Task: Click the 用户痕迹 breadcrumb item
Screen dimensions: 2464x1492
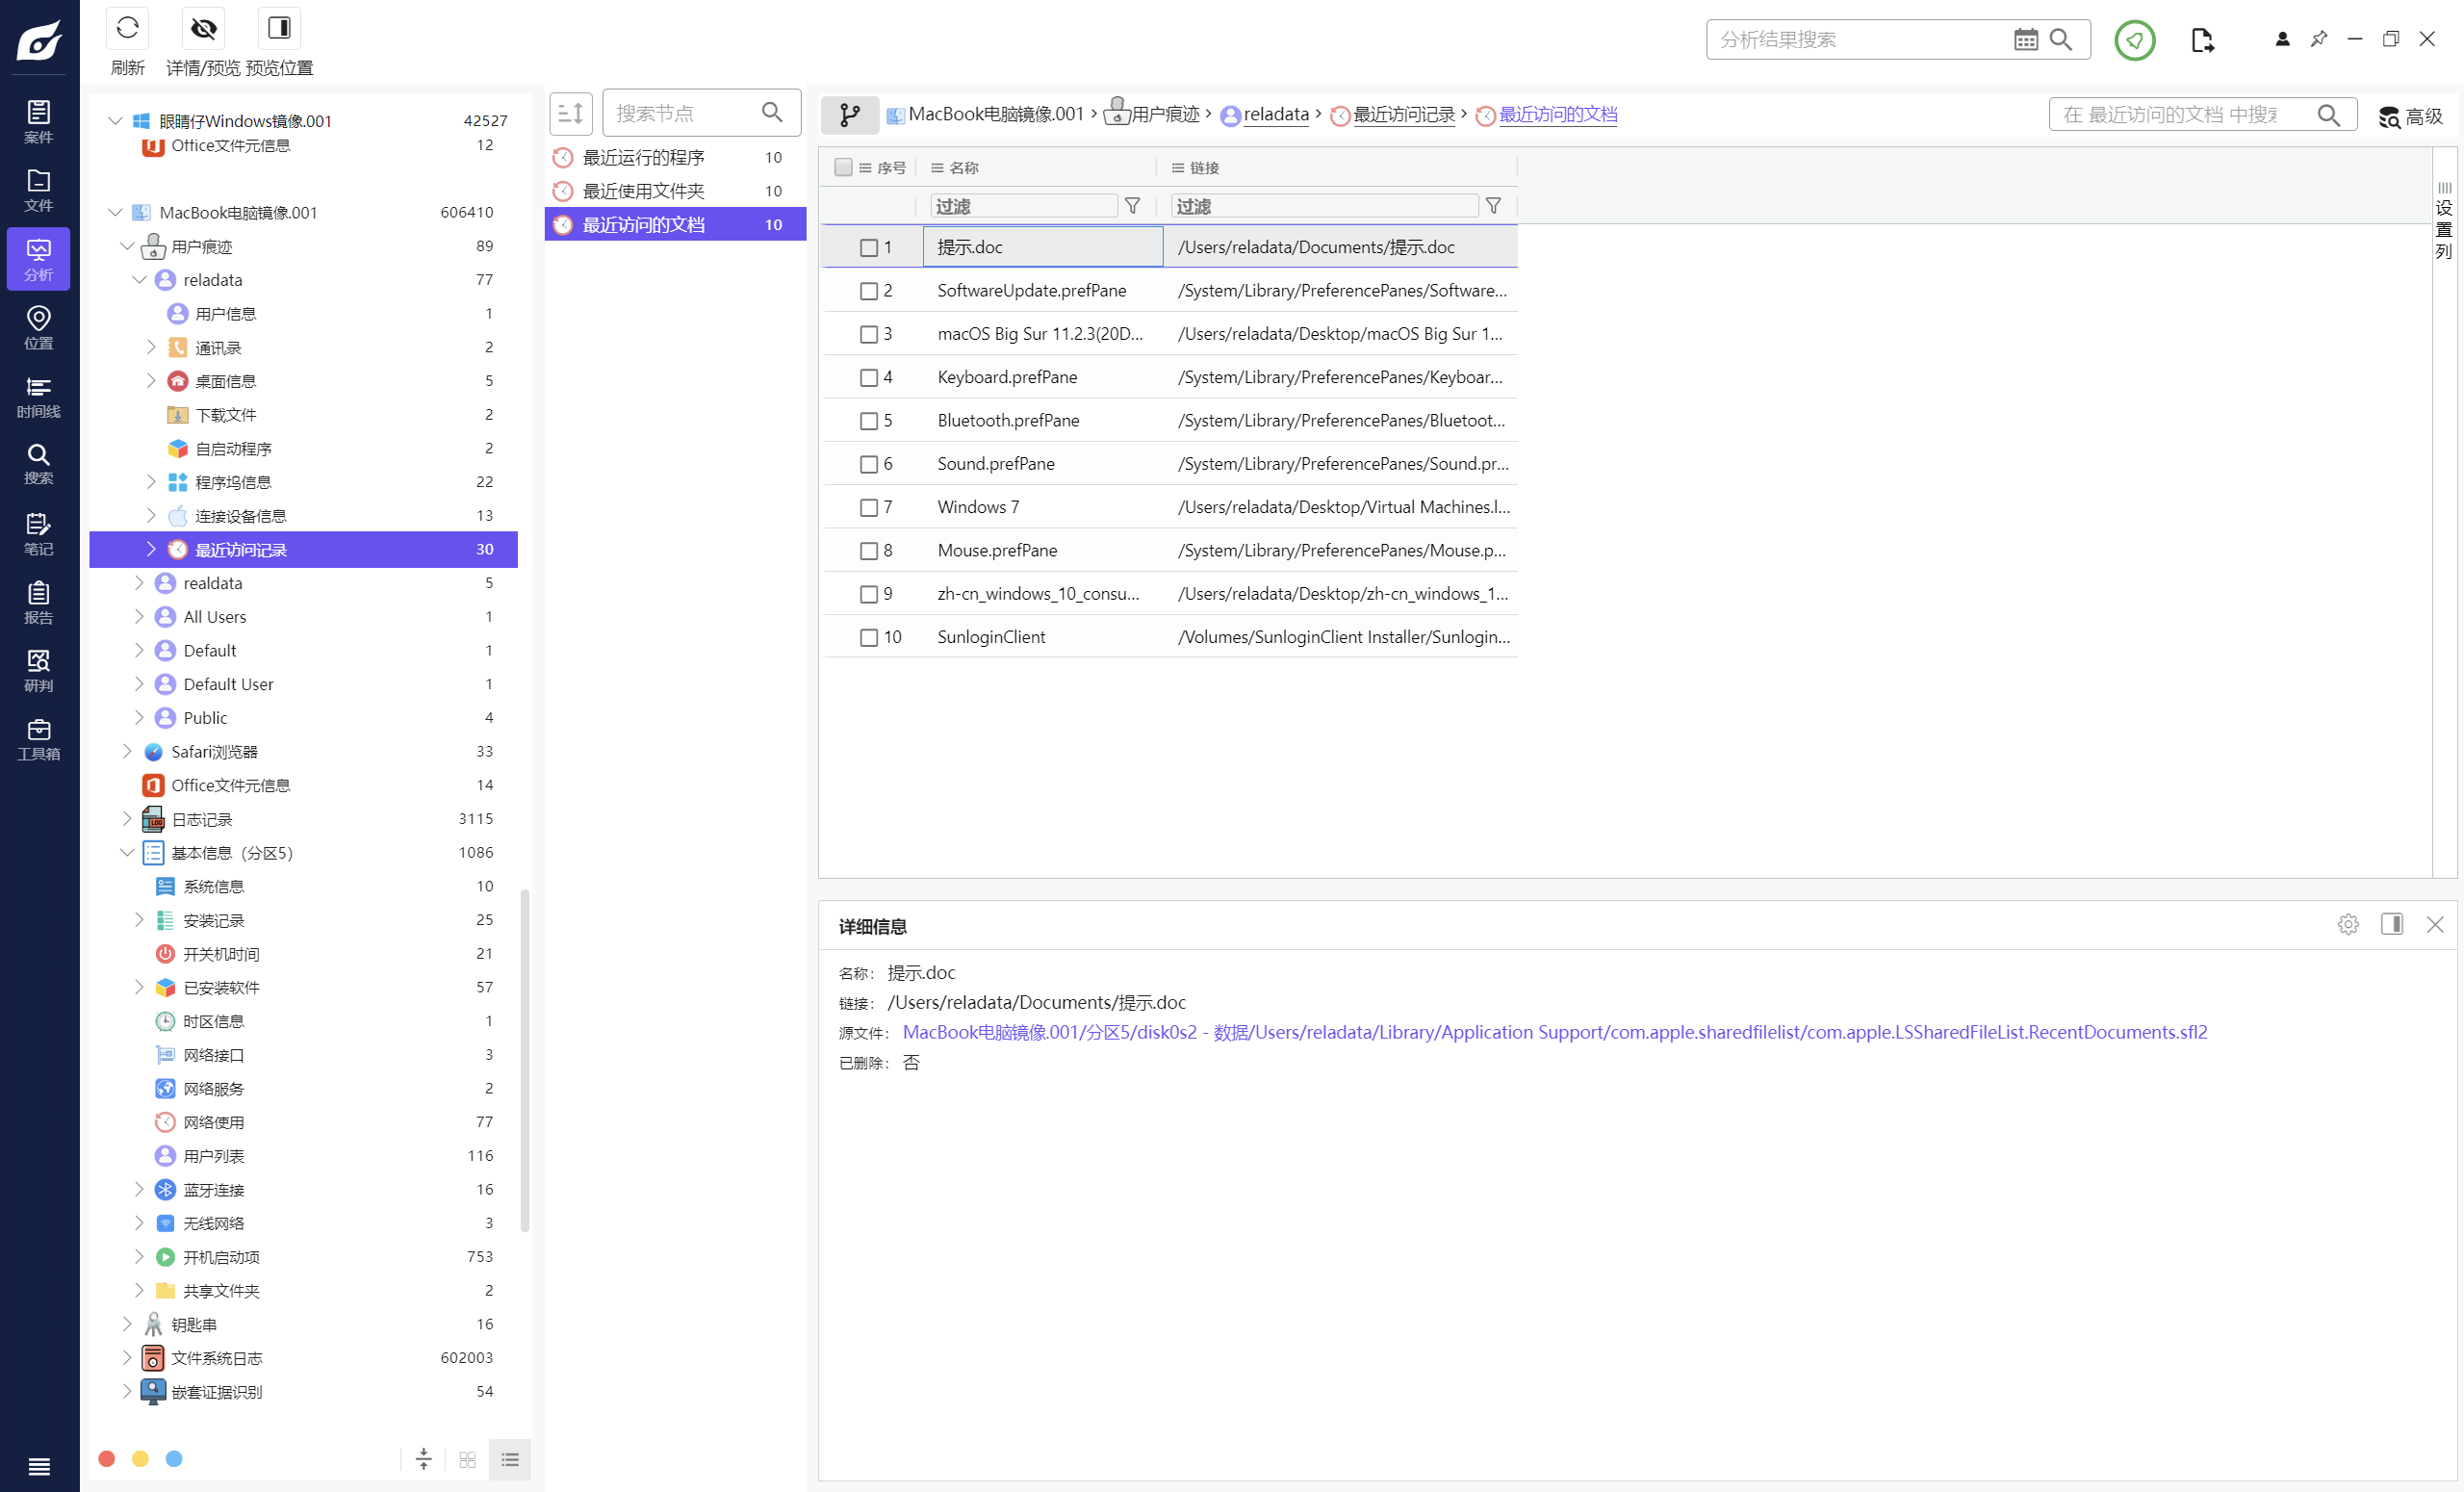Action: coord(1152,114)
